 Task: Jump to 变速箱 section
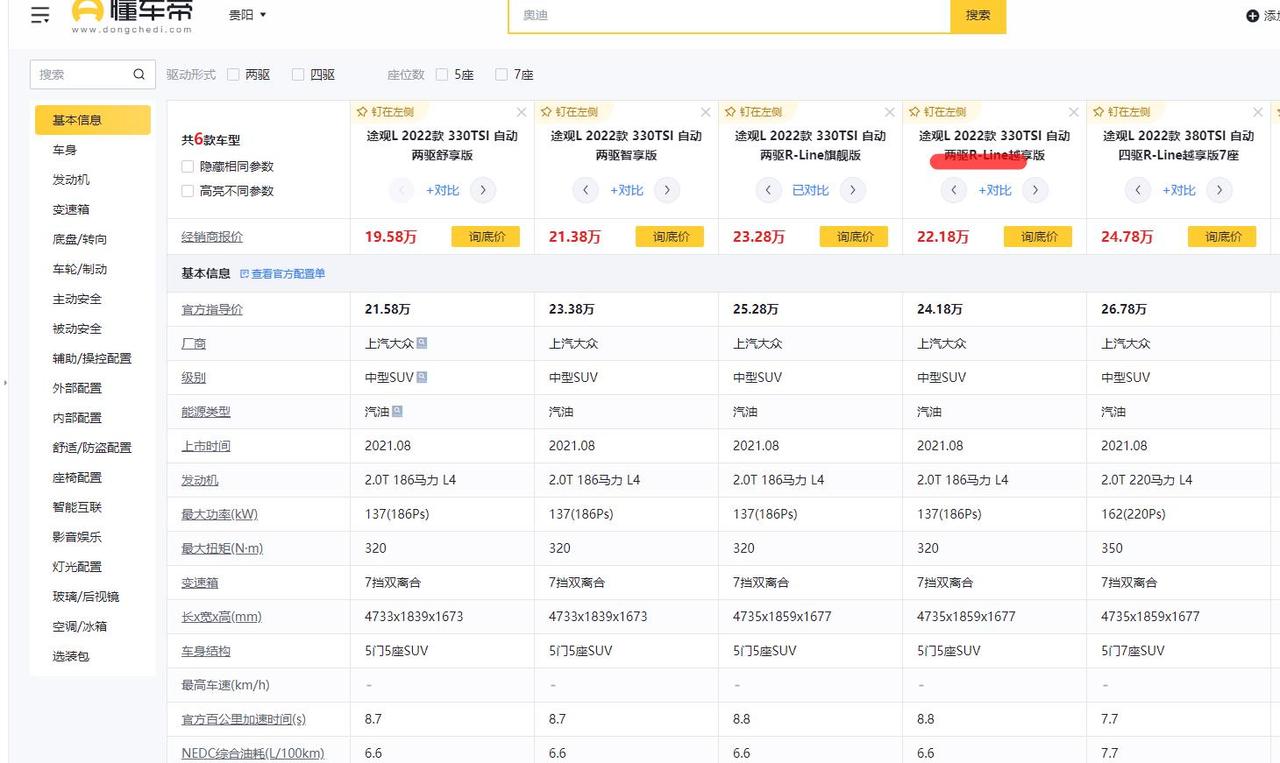pos(71,210)
